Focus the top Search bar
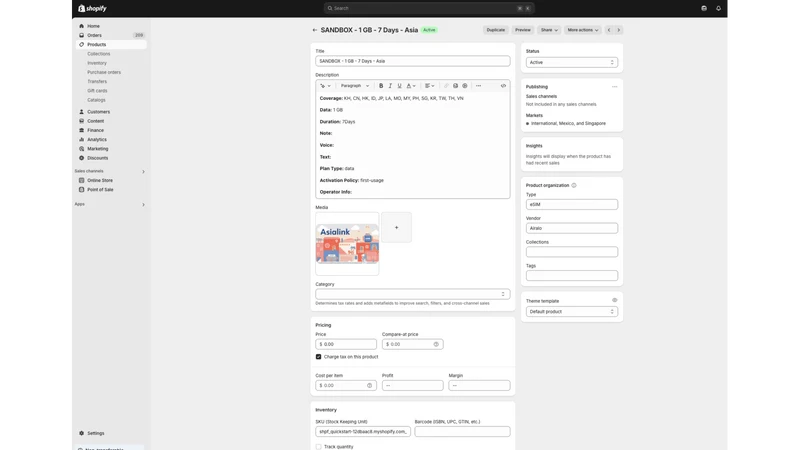 pyautogui.click(x=429, y=8)
